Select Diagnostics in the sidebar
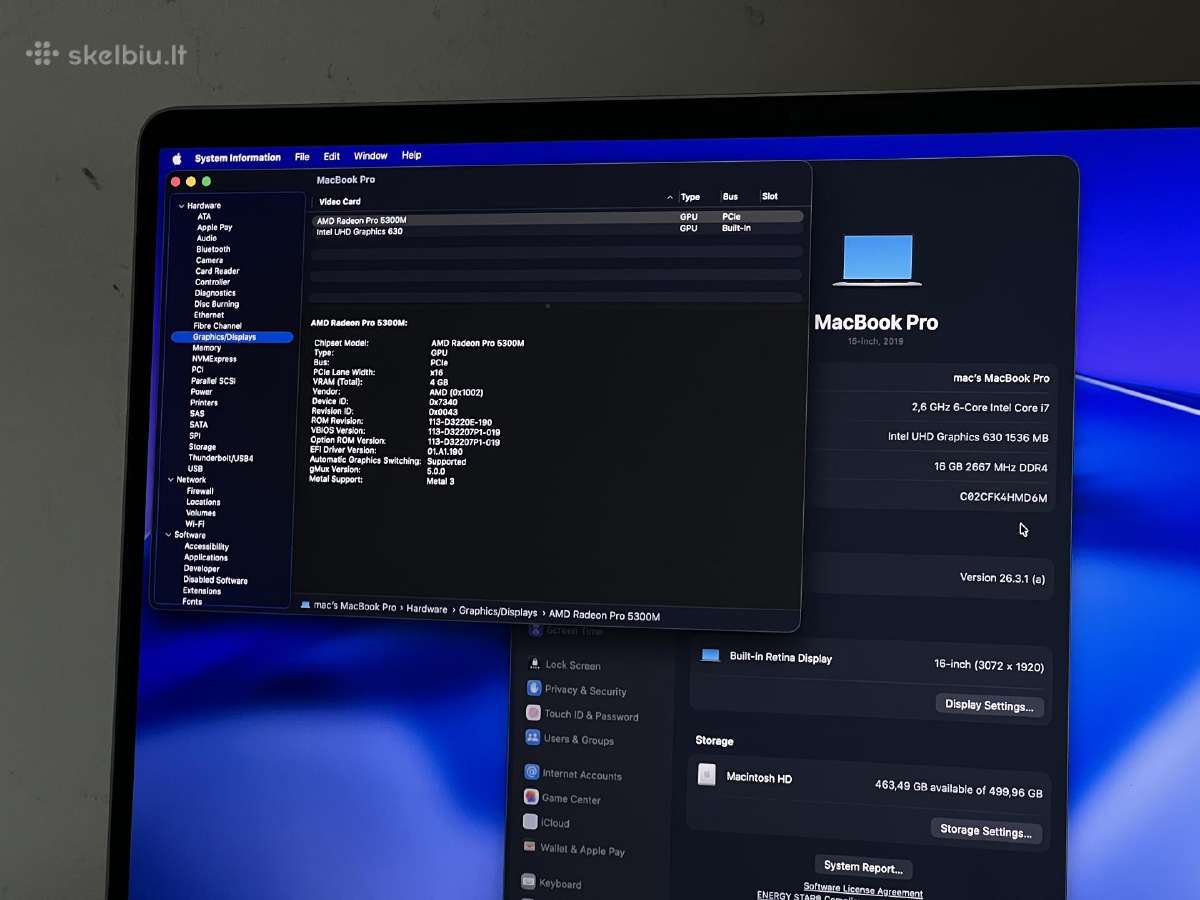This screenshot has height=900, width=1200. (215, 293)
